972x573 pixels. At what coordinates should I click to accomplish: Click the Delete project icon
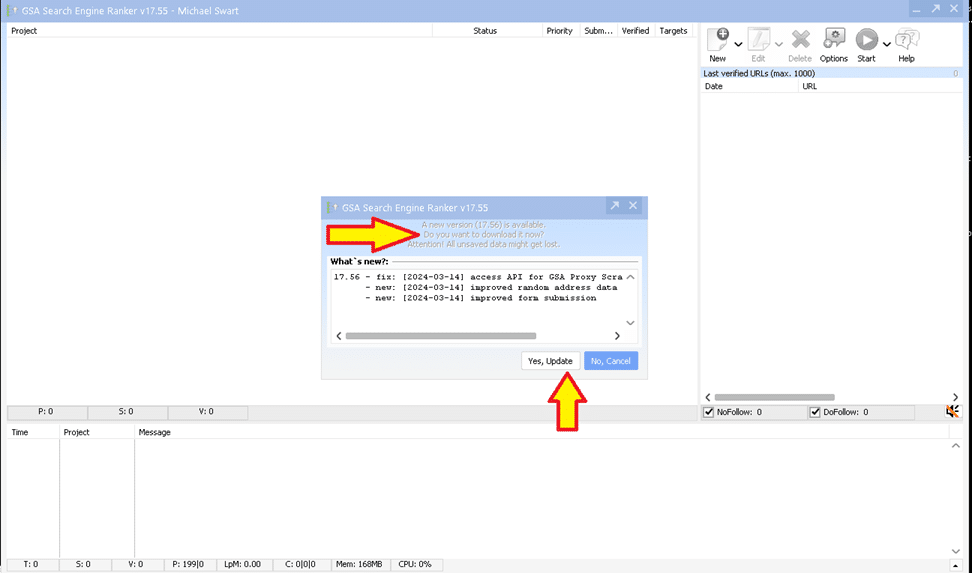pyautogui.click(x=800, y=40)
